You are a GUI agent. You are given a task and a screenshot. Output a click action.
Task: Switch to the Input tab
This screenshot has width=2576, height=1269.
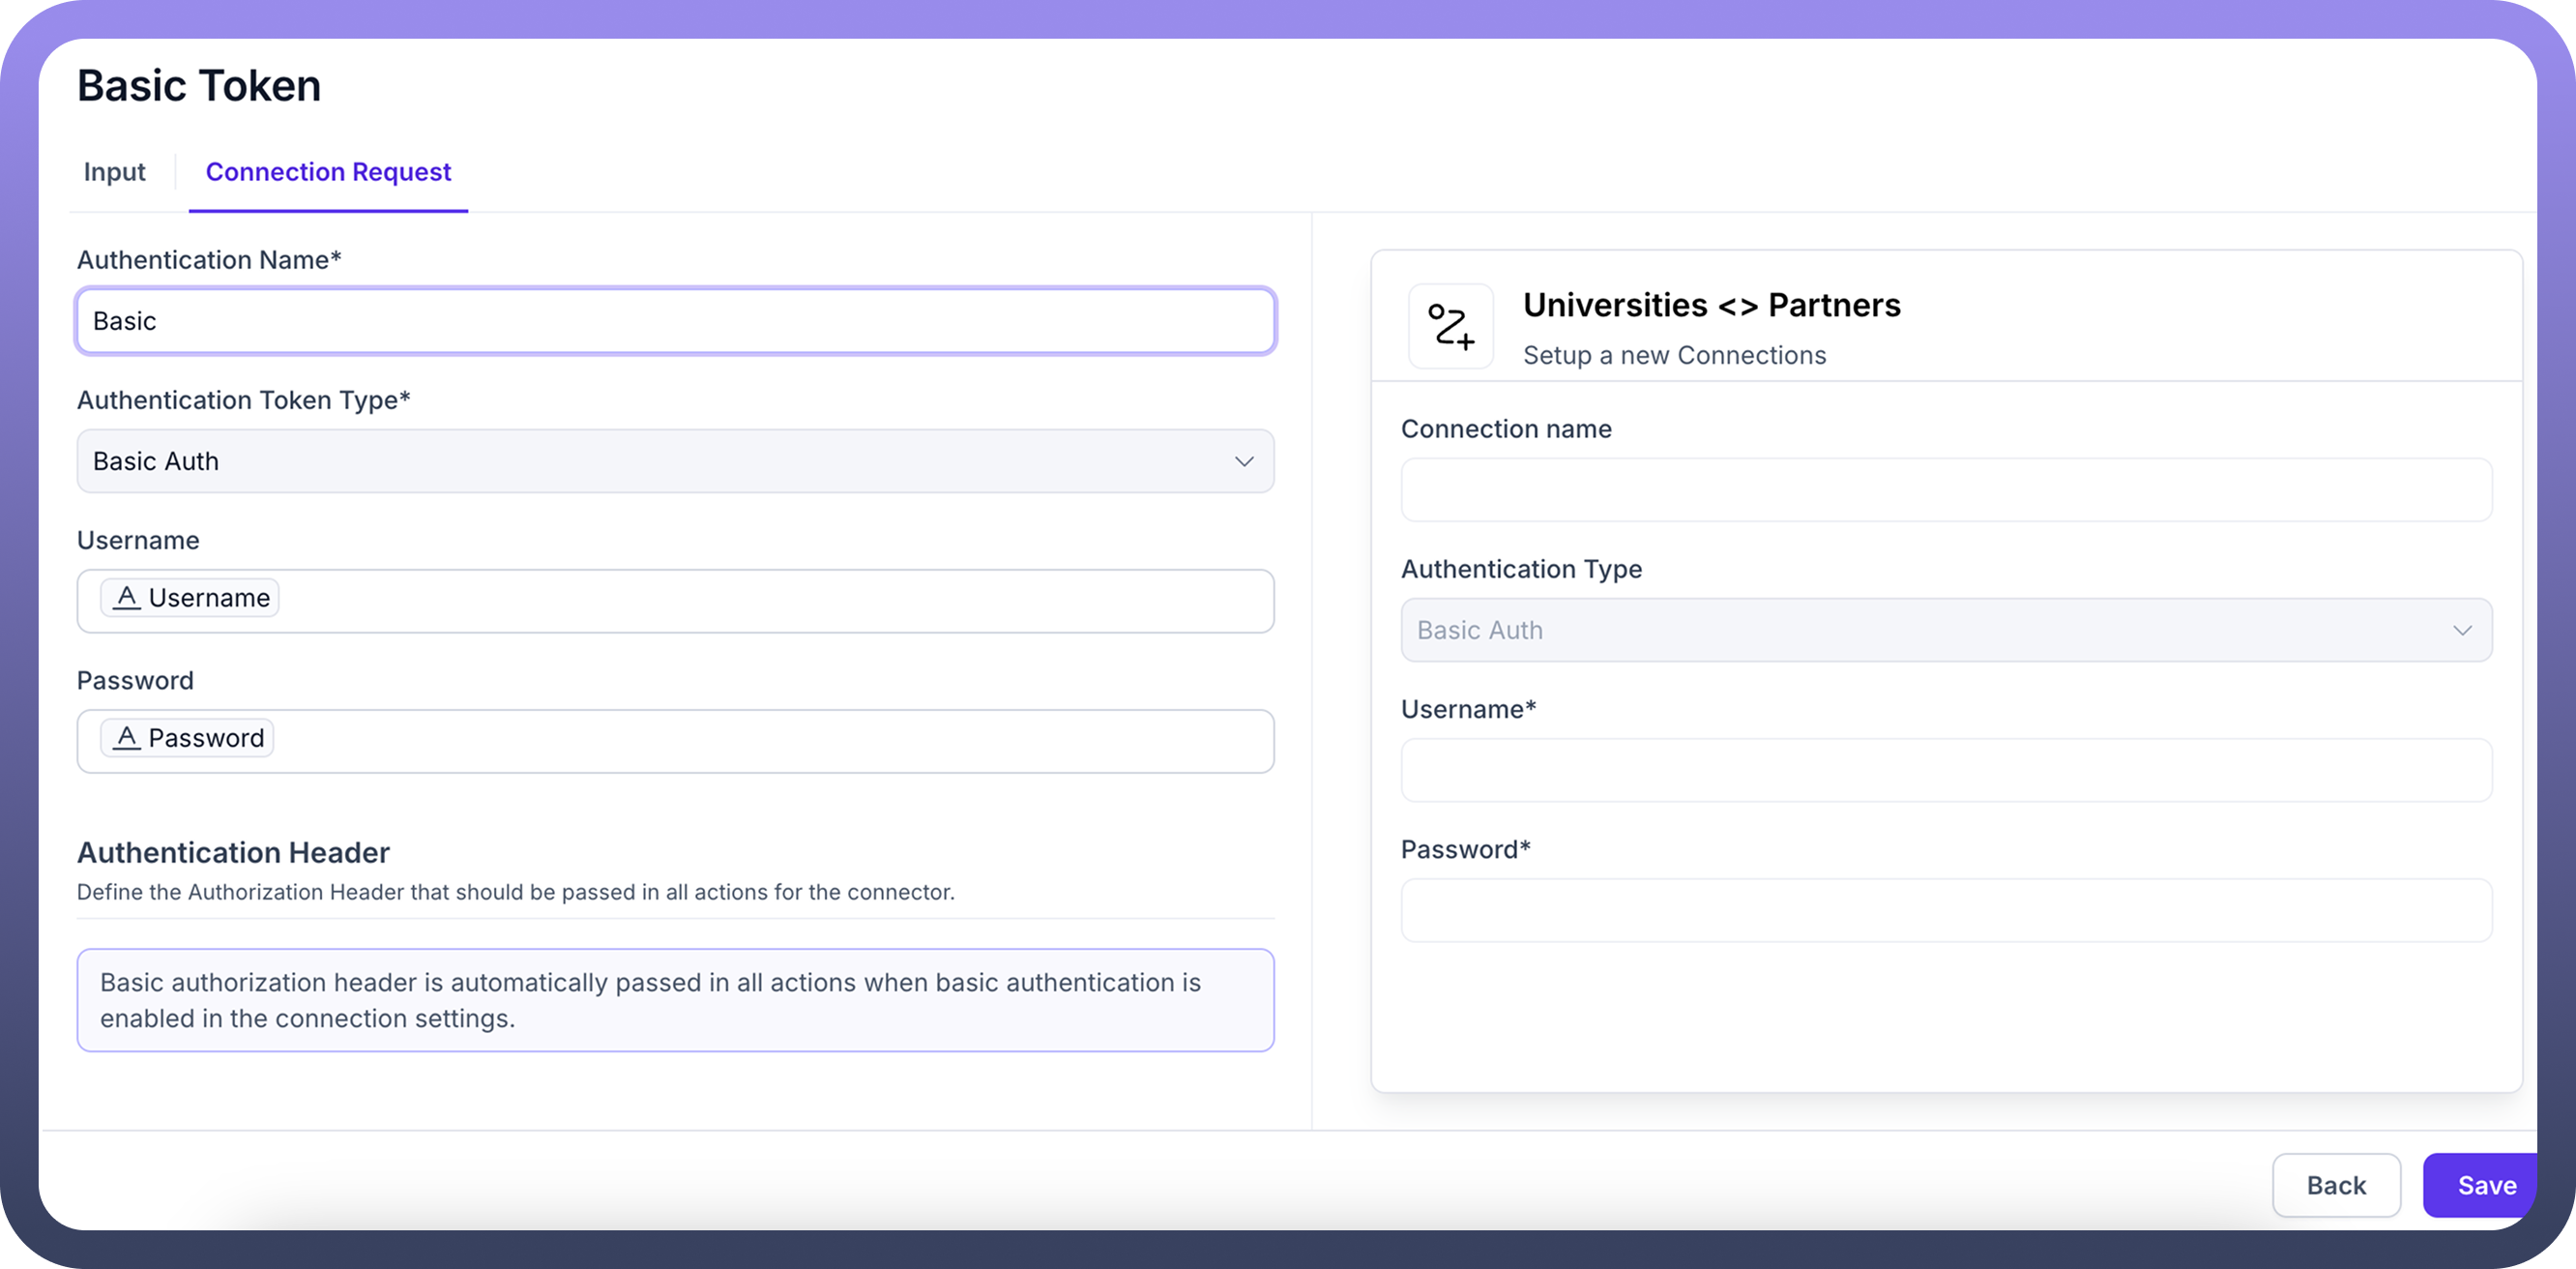[114, 172]
